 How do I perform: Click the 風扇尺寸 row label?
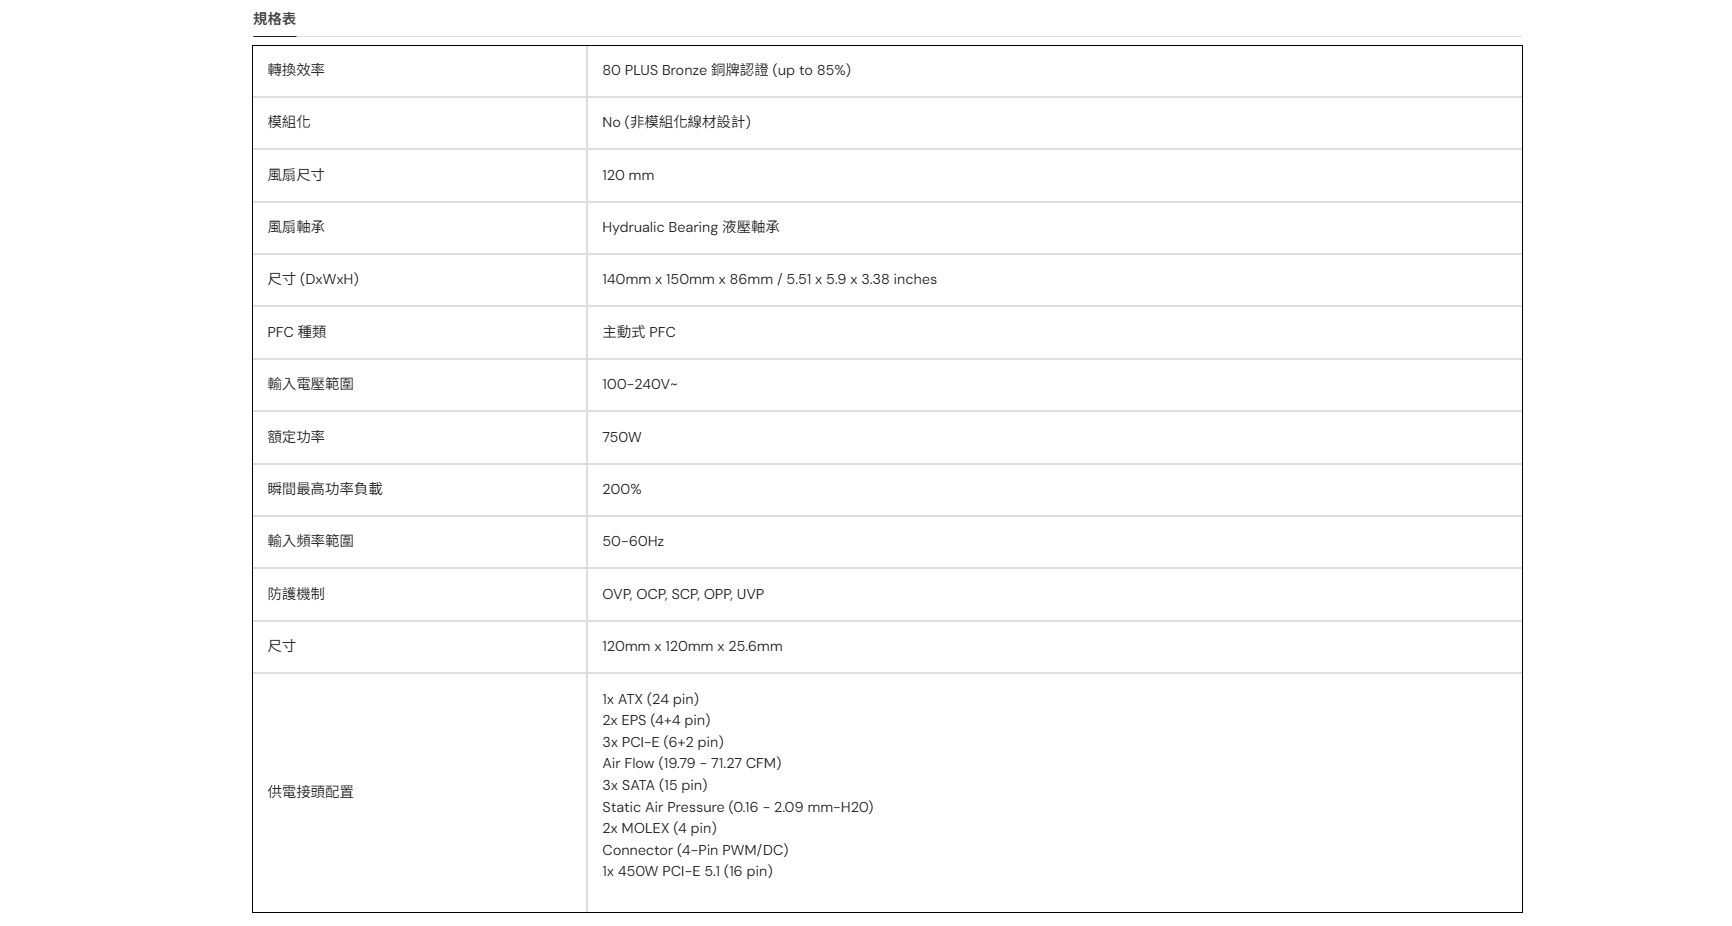(296, 175)
